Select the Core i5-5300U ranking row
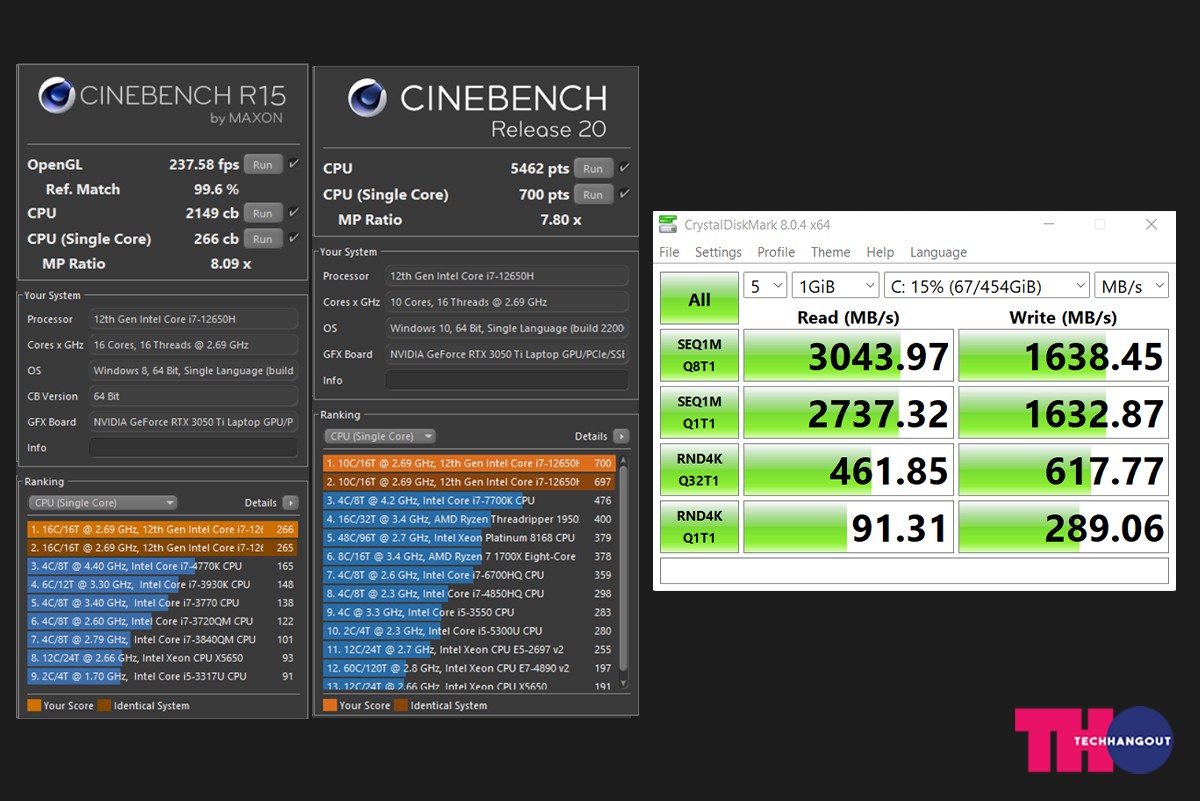This screenshot has height=801, width=1200. pyautogui.click(x=469, y=631)
